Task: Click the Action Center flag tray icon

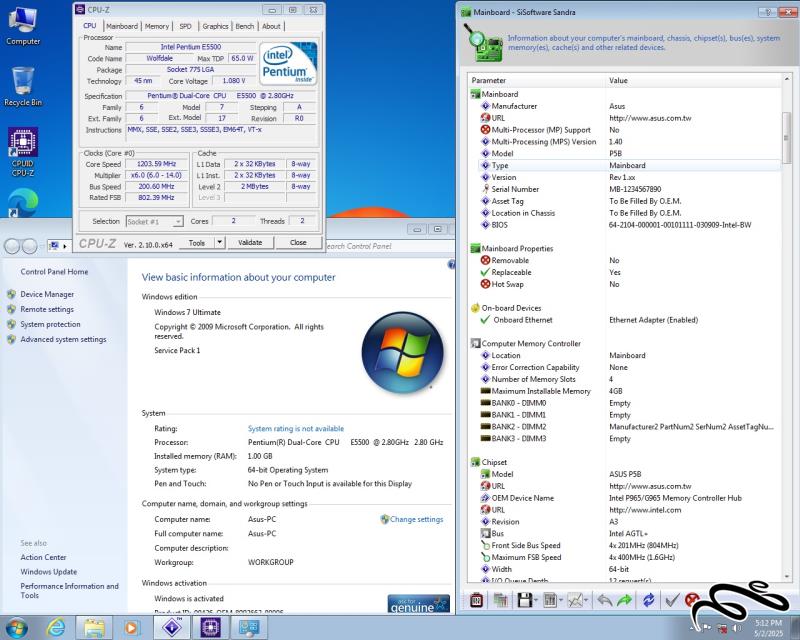Action: pyautogui.click(x=707, y=628)
